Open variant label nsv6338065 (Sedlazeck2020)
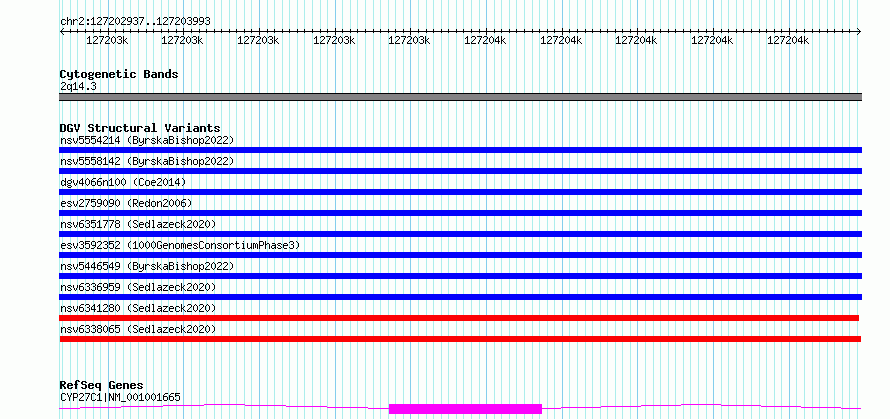Image resolution: width=890 pixels, height=419 pixels. tap(138, 329)
